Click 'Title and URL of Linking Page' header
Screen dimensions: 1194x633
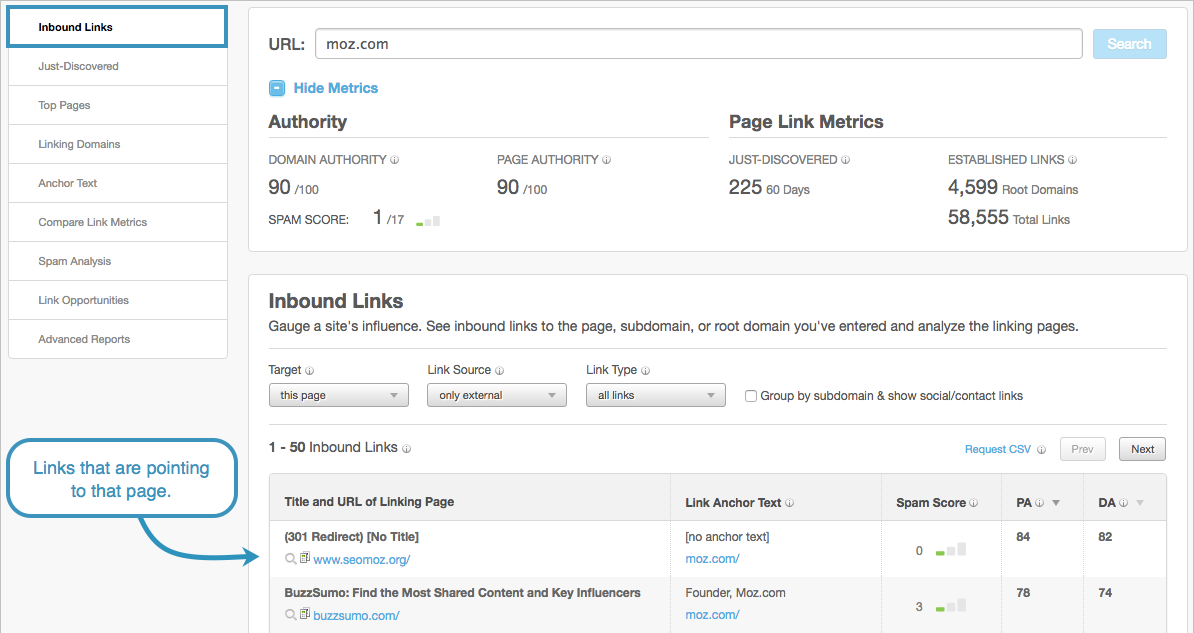click(x=369, y=502)
